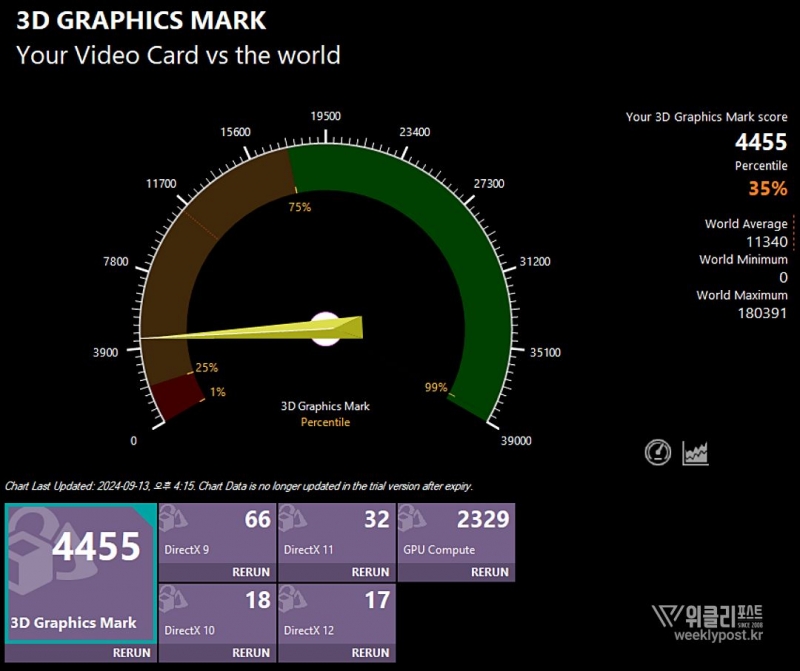Select the 3D Graphics Mark 4455 score tile

click(x=80, y=572)
